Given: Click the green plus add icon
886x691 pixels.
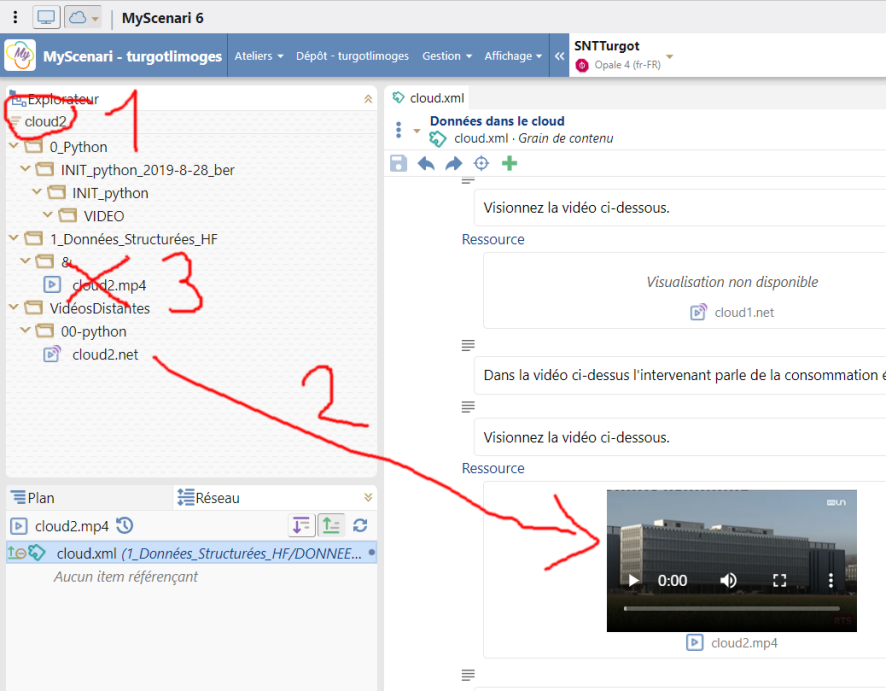Looking at the screenshot, I should pyautogui.click(x=510, y=164).
